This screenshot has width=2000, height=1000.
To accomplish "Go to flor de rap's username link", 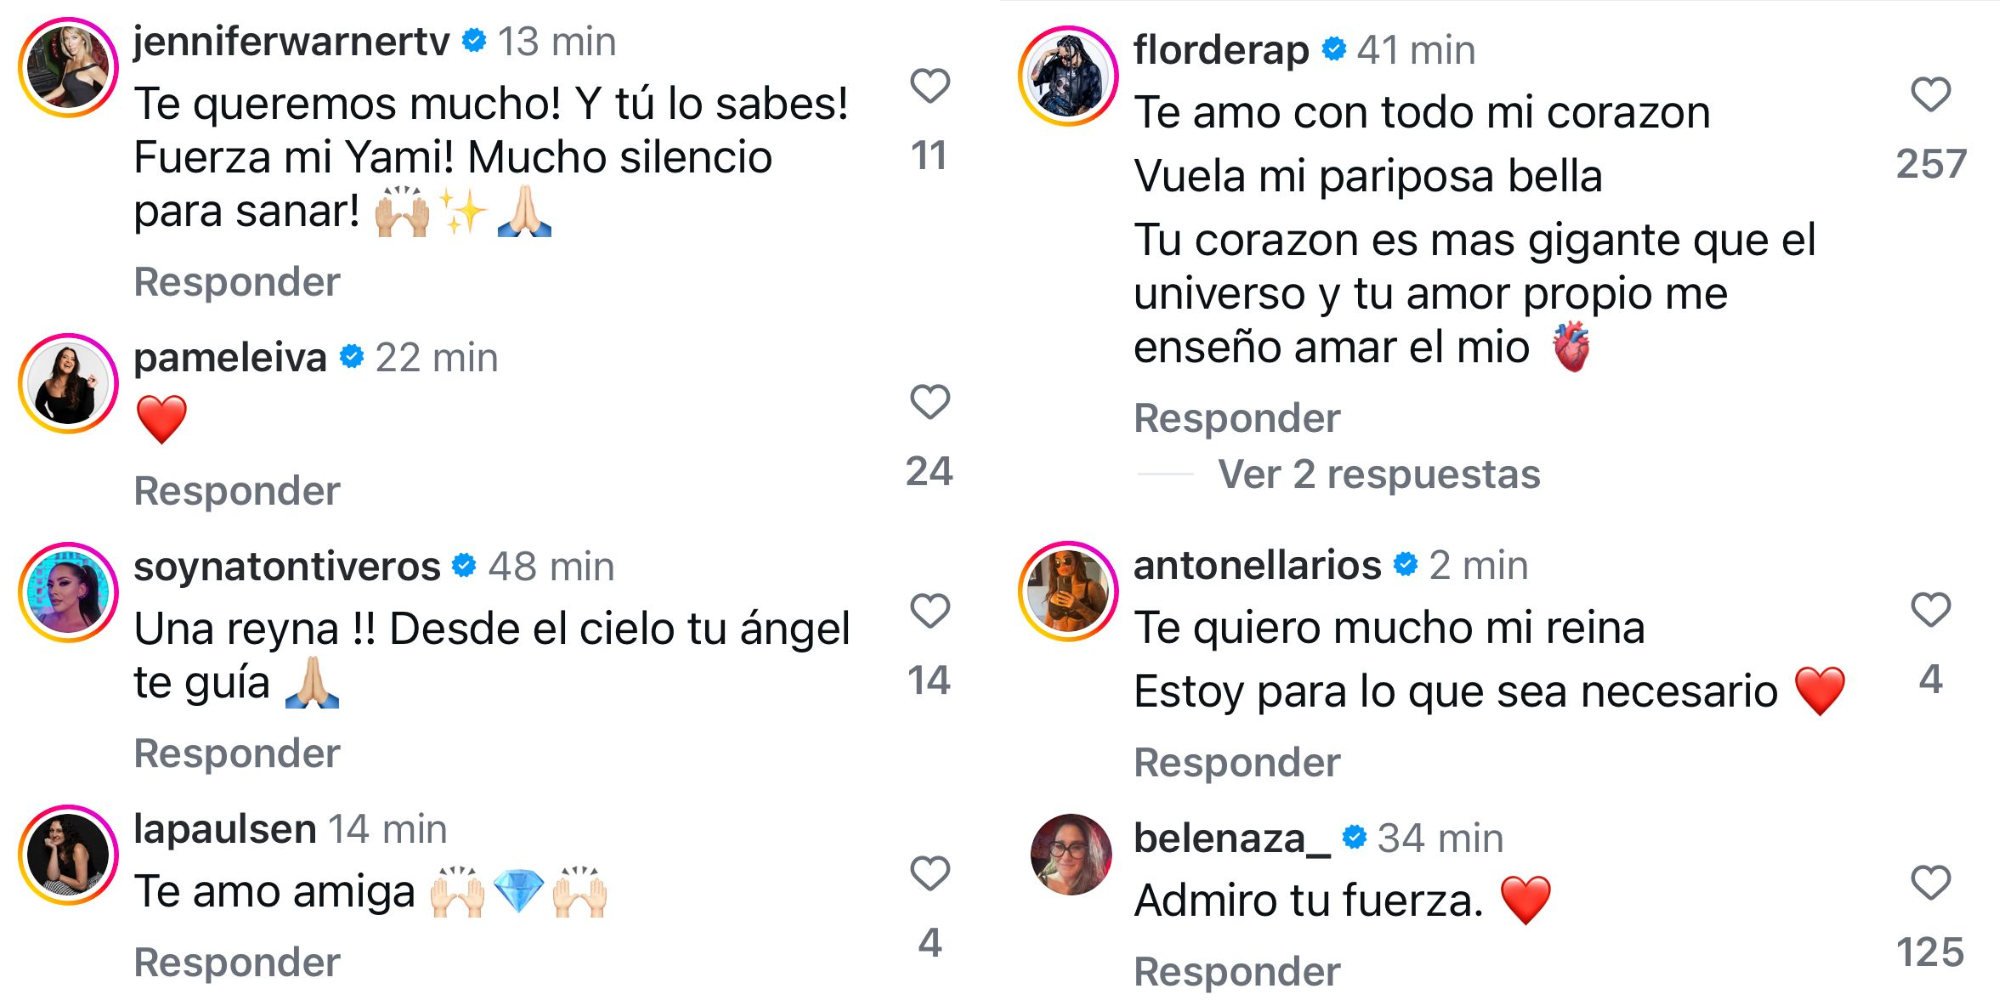I will (1220, 50).
